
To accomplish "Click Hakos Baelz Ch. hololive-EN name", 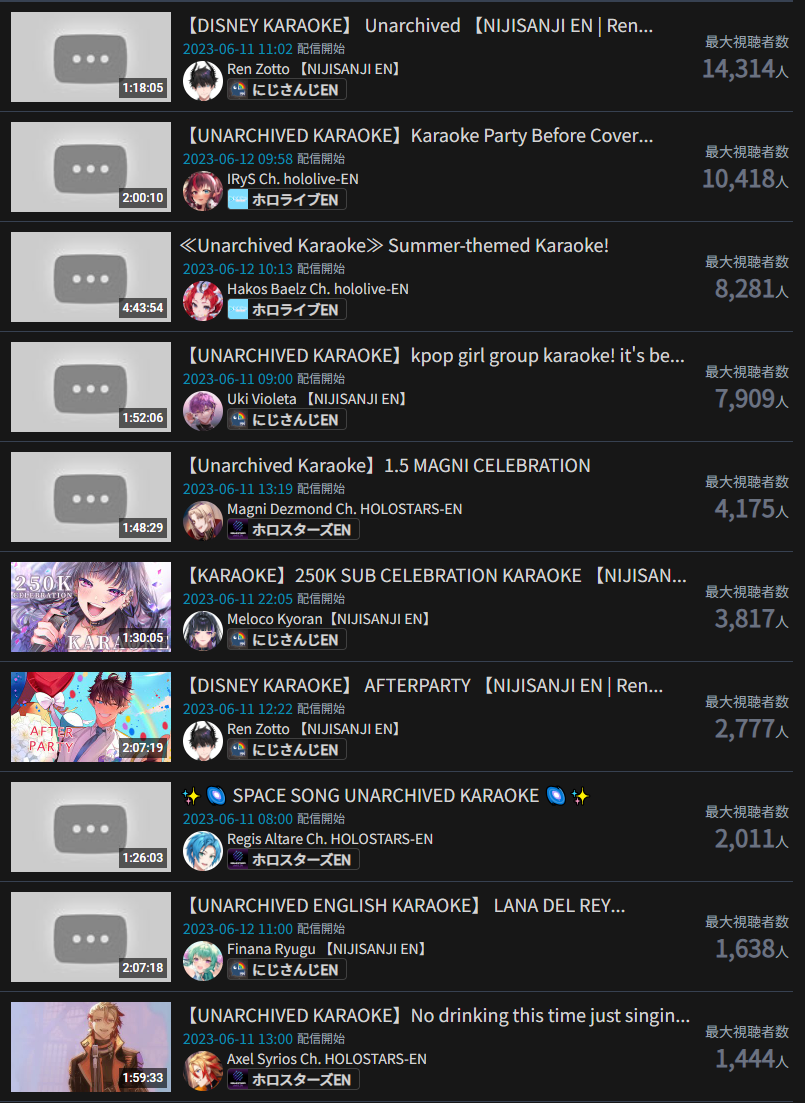I will pos(317,289).
